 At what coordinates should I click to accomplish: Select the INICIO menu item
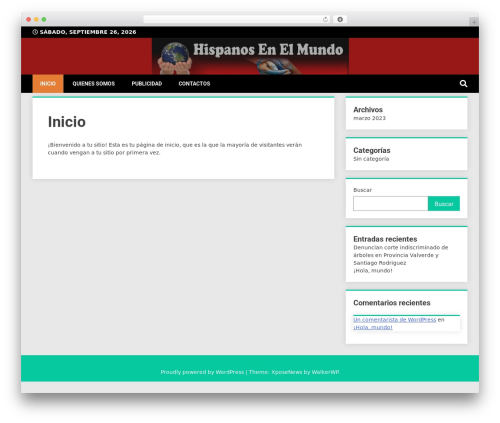click(x=48, y=84)
